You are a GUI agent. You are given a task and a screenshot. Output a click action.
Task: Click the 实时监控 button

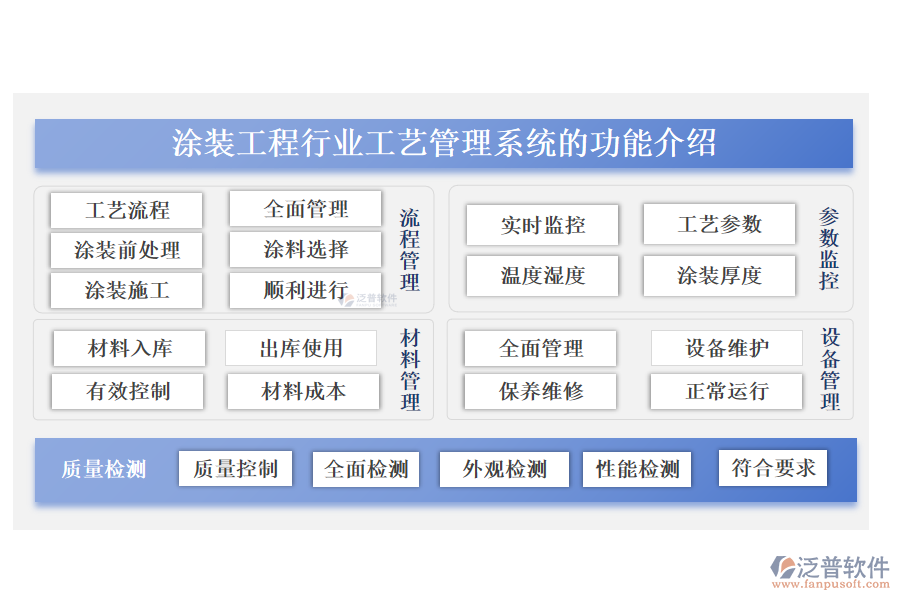[x=542, y=225]
